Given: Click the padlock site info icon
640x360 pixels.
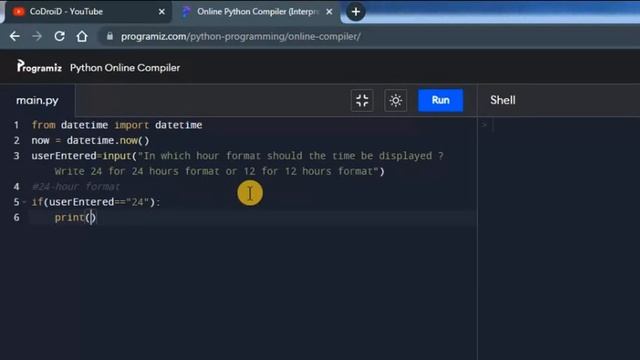Looking at the screenshot, I should (x=109, y=36).
